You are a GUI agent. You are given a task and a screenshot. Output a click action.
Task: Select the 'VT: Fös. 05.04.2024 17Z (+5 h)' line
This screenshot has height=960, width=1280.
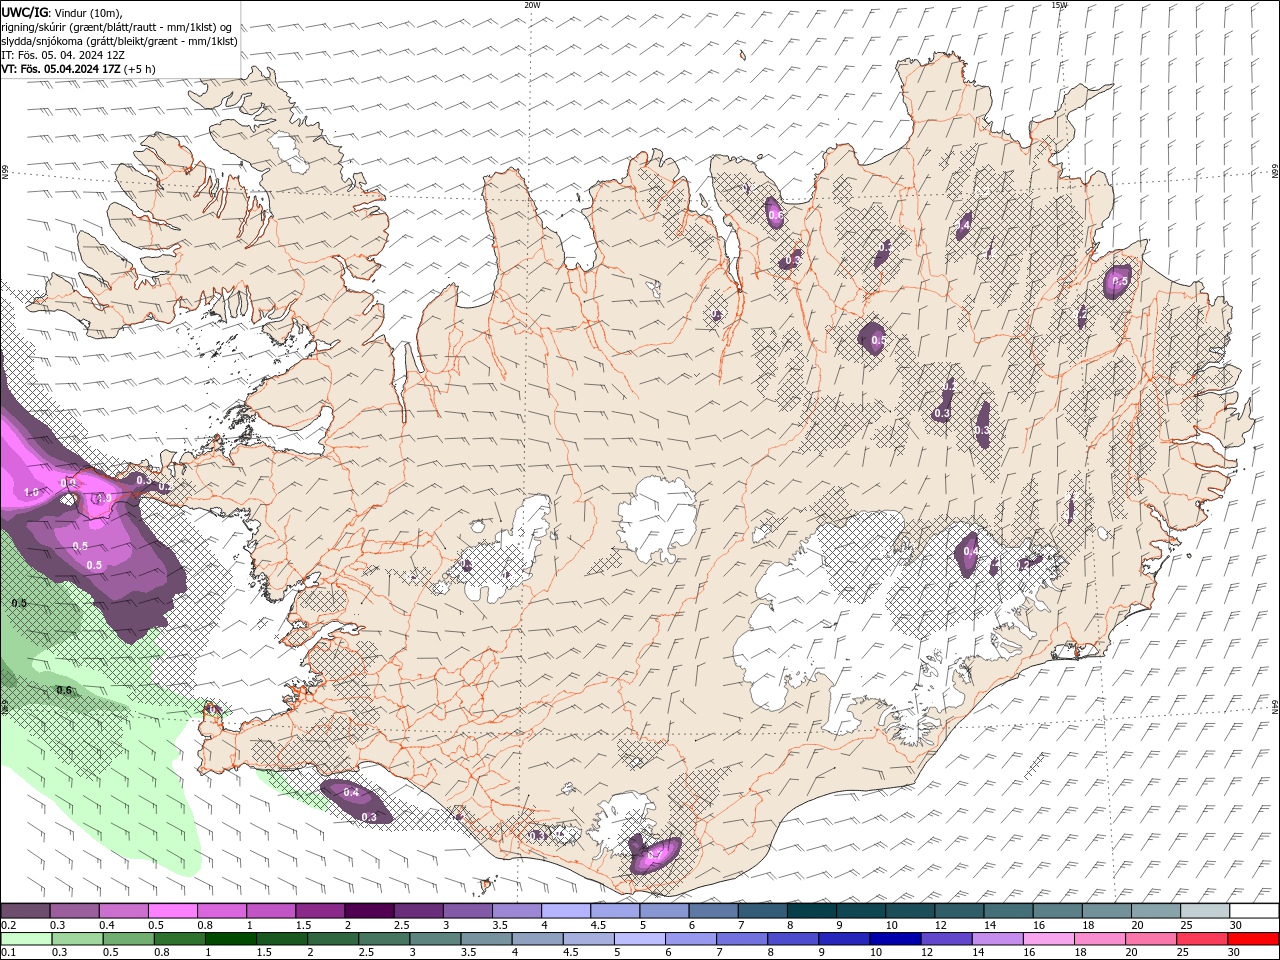click(x=78, y=69)
